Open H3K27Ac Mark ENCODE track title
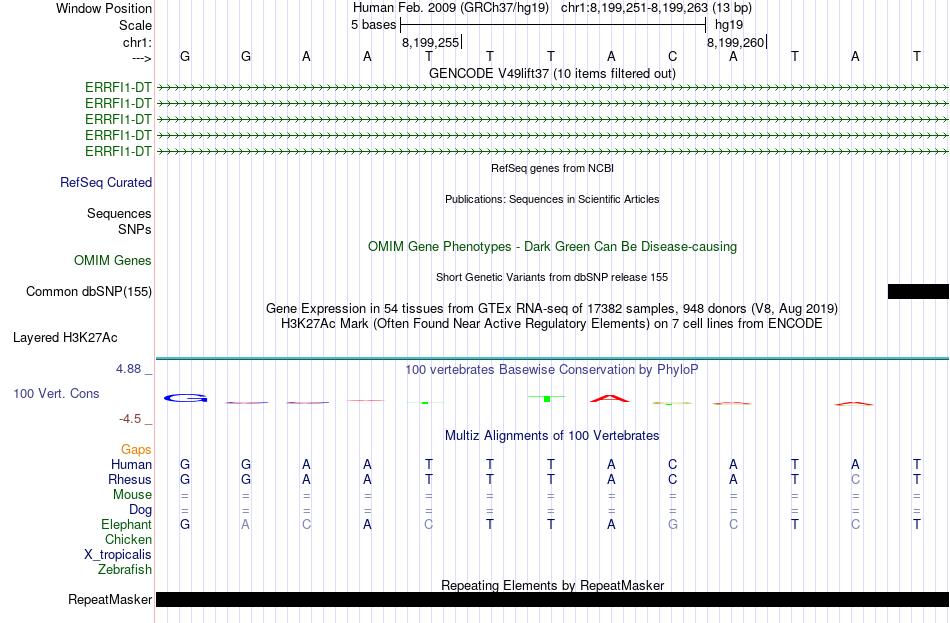The height and width of the screenshot is (623, 950). 552,324
